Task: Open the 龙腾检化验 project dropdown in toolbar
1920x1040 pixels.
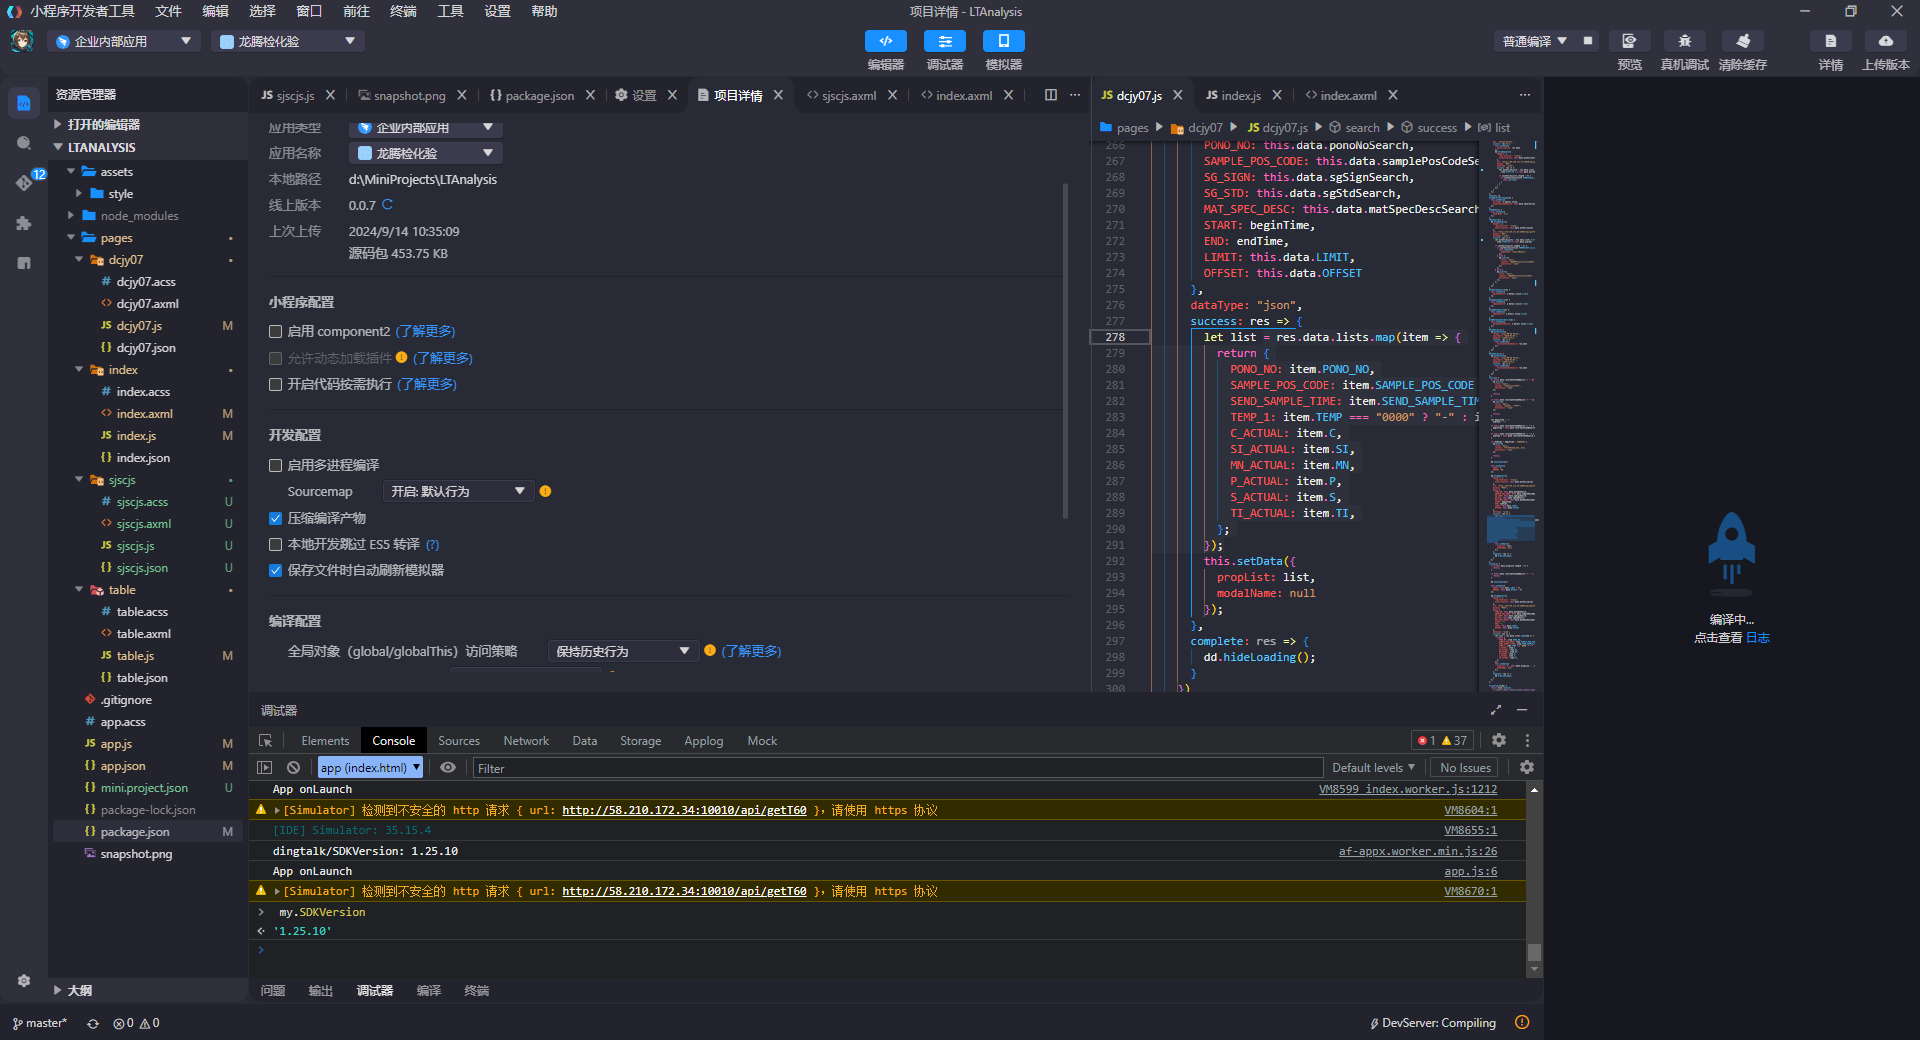Action: coord(287,41)
